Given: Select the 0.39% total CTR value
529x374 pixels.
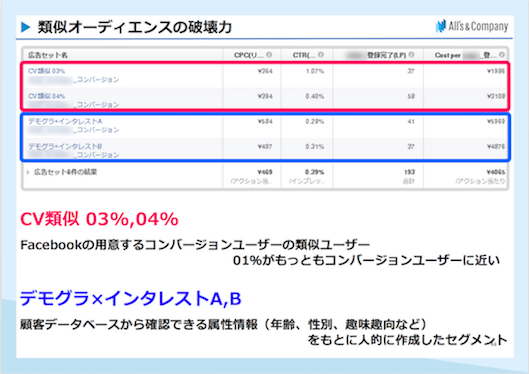Looking at the screenshot, I should pyautogui.click(x=315, y=172).
